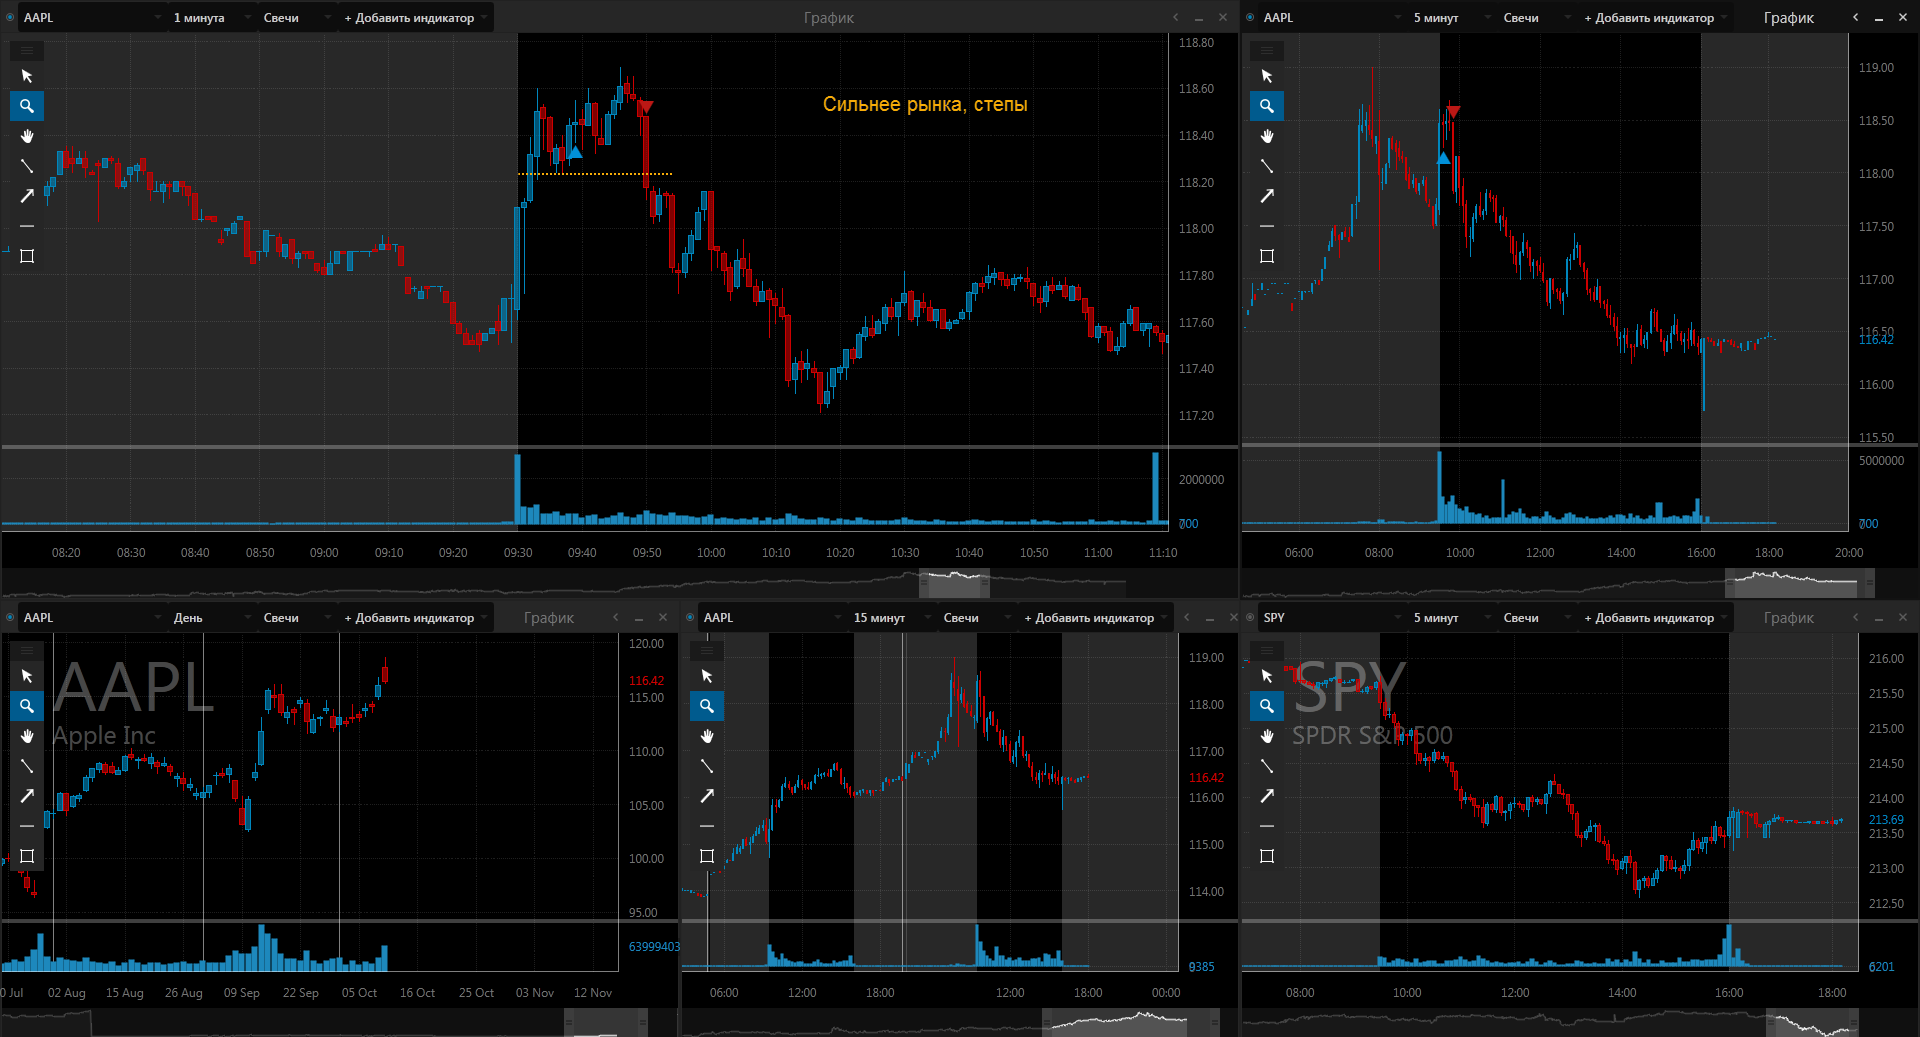Toggle link circle of AAPL 1 минута panel
This screenshot has height=1037, width=1920.
tap(10, 17)
